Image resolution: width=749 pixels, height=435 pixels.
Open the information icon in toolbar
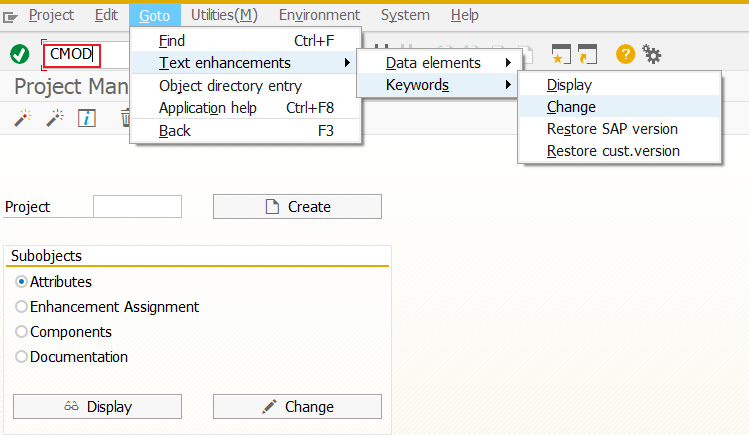(x=86, y=118)
